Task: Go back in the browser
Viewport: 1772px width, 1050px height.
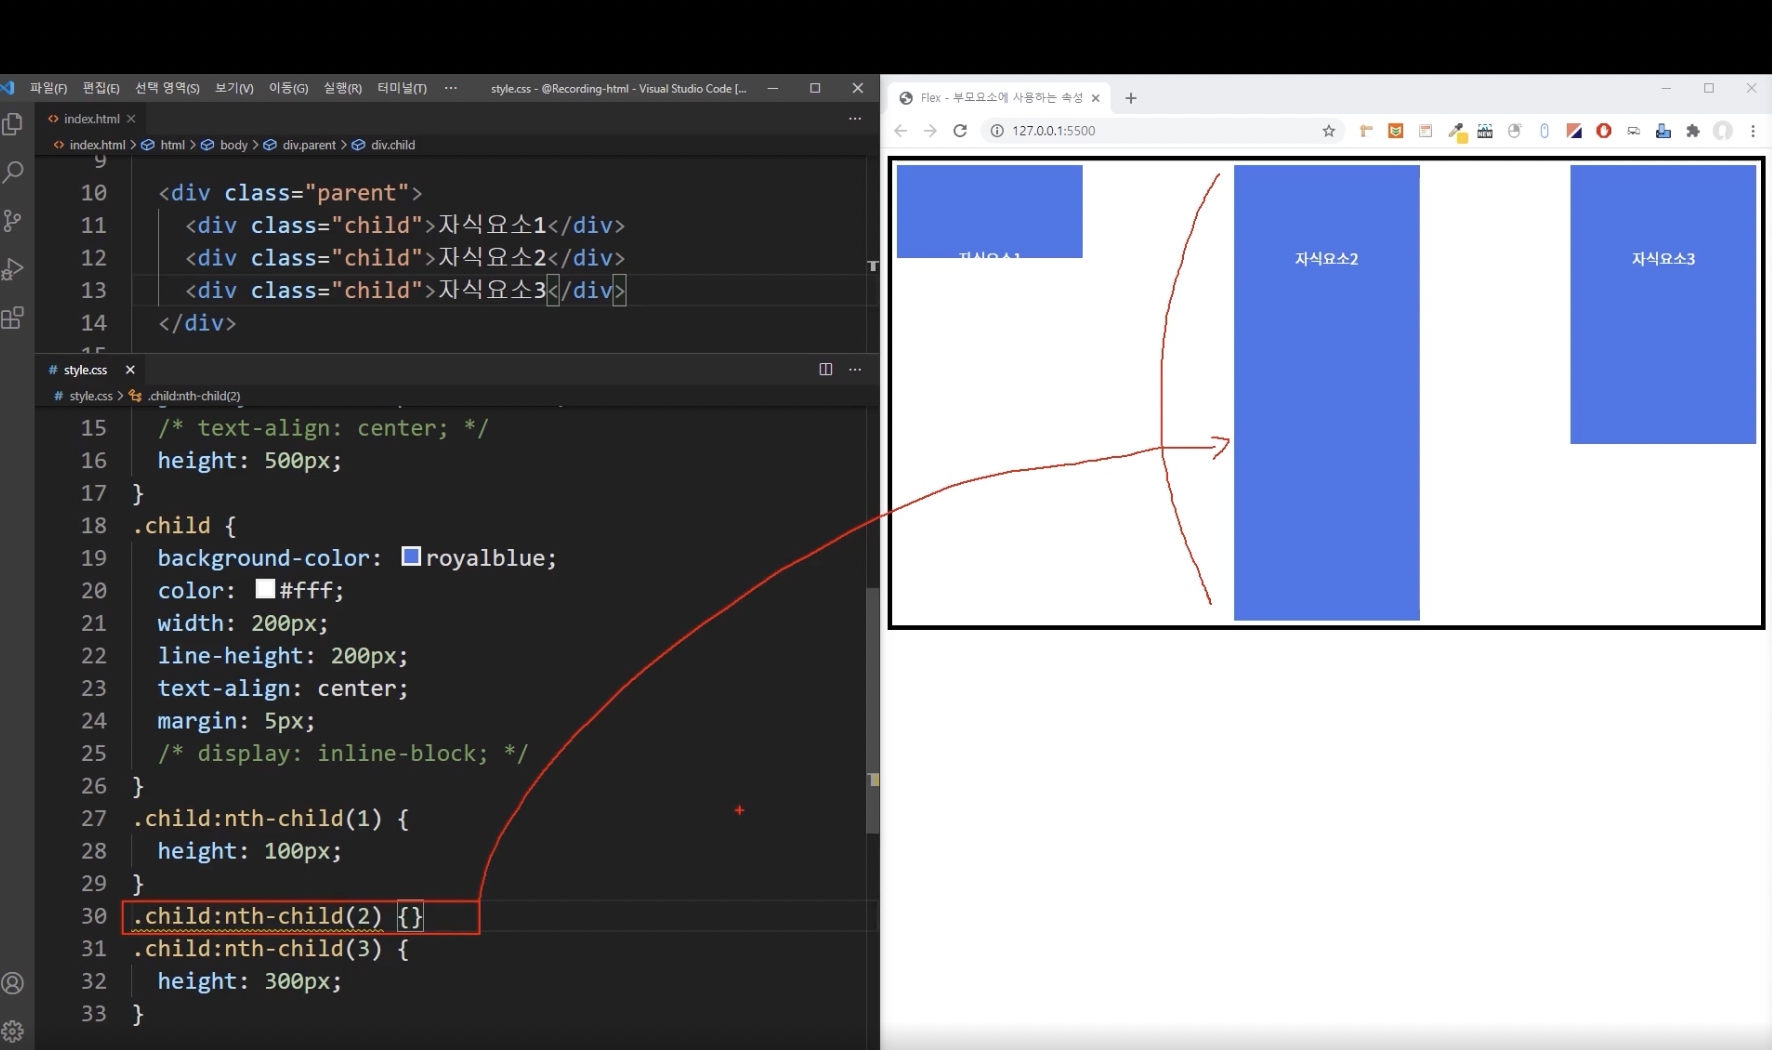Action: point(901,131)
